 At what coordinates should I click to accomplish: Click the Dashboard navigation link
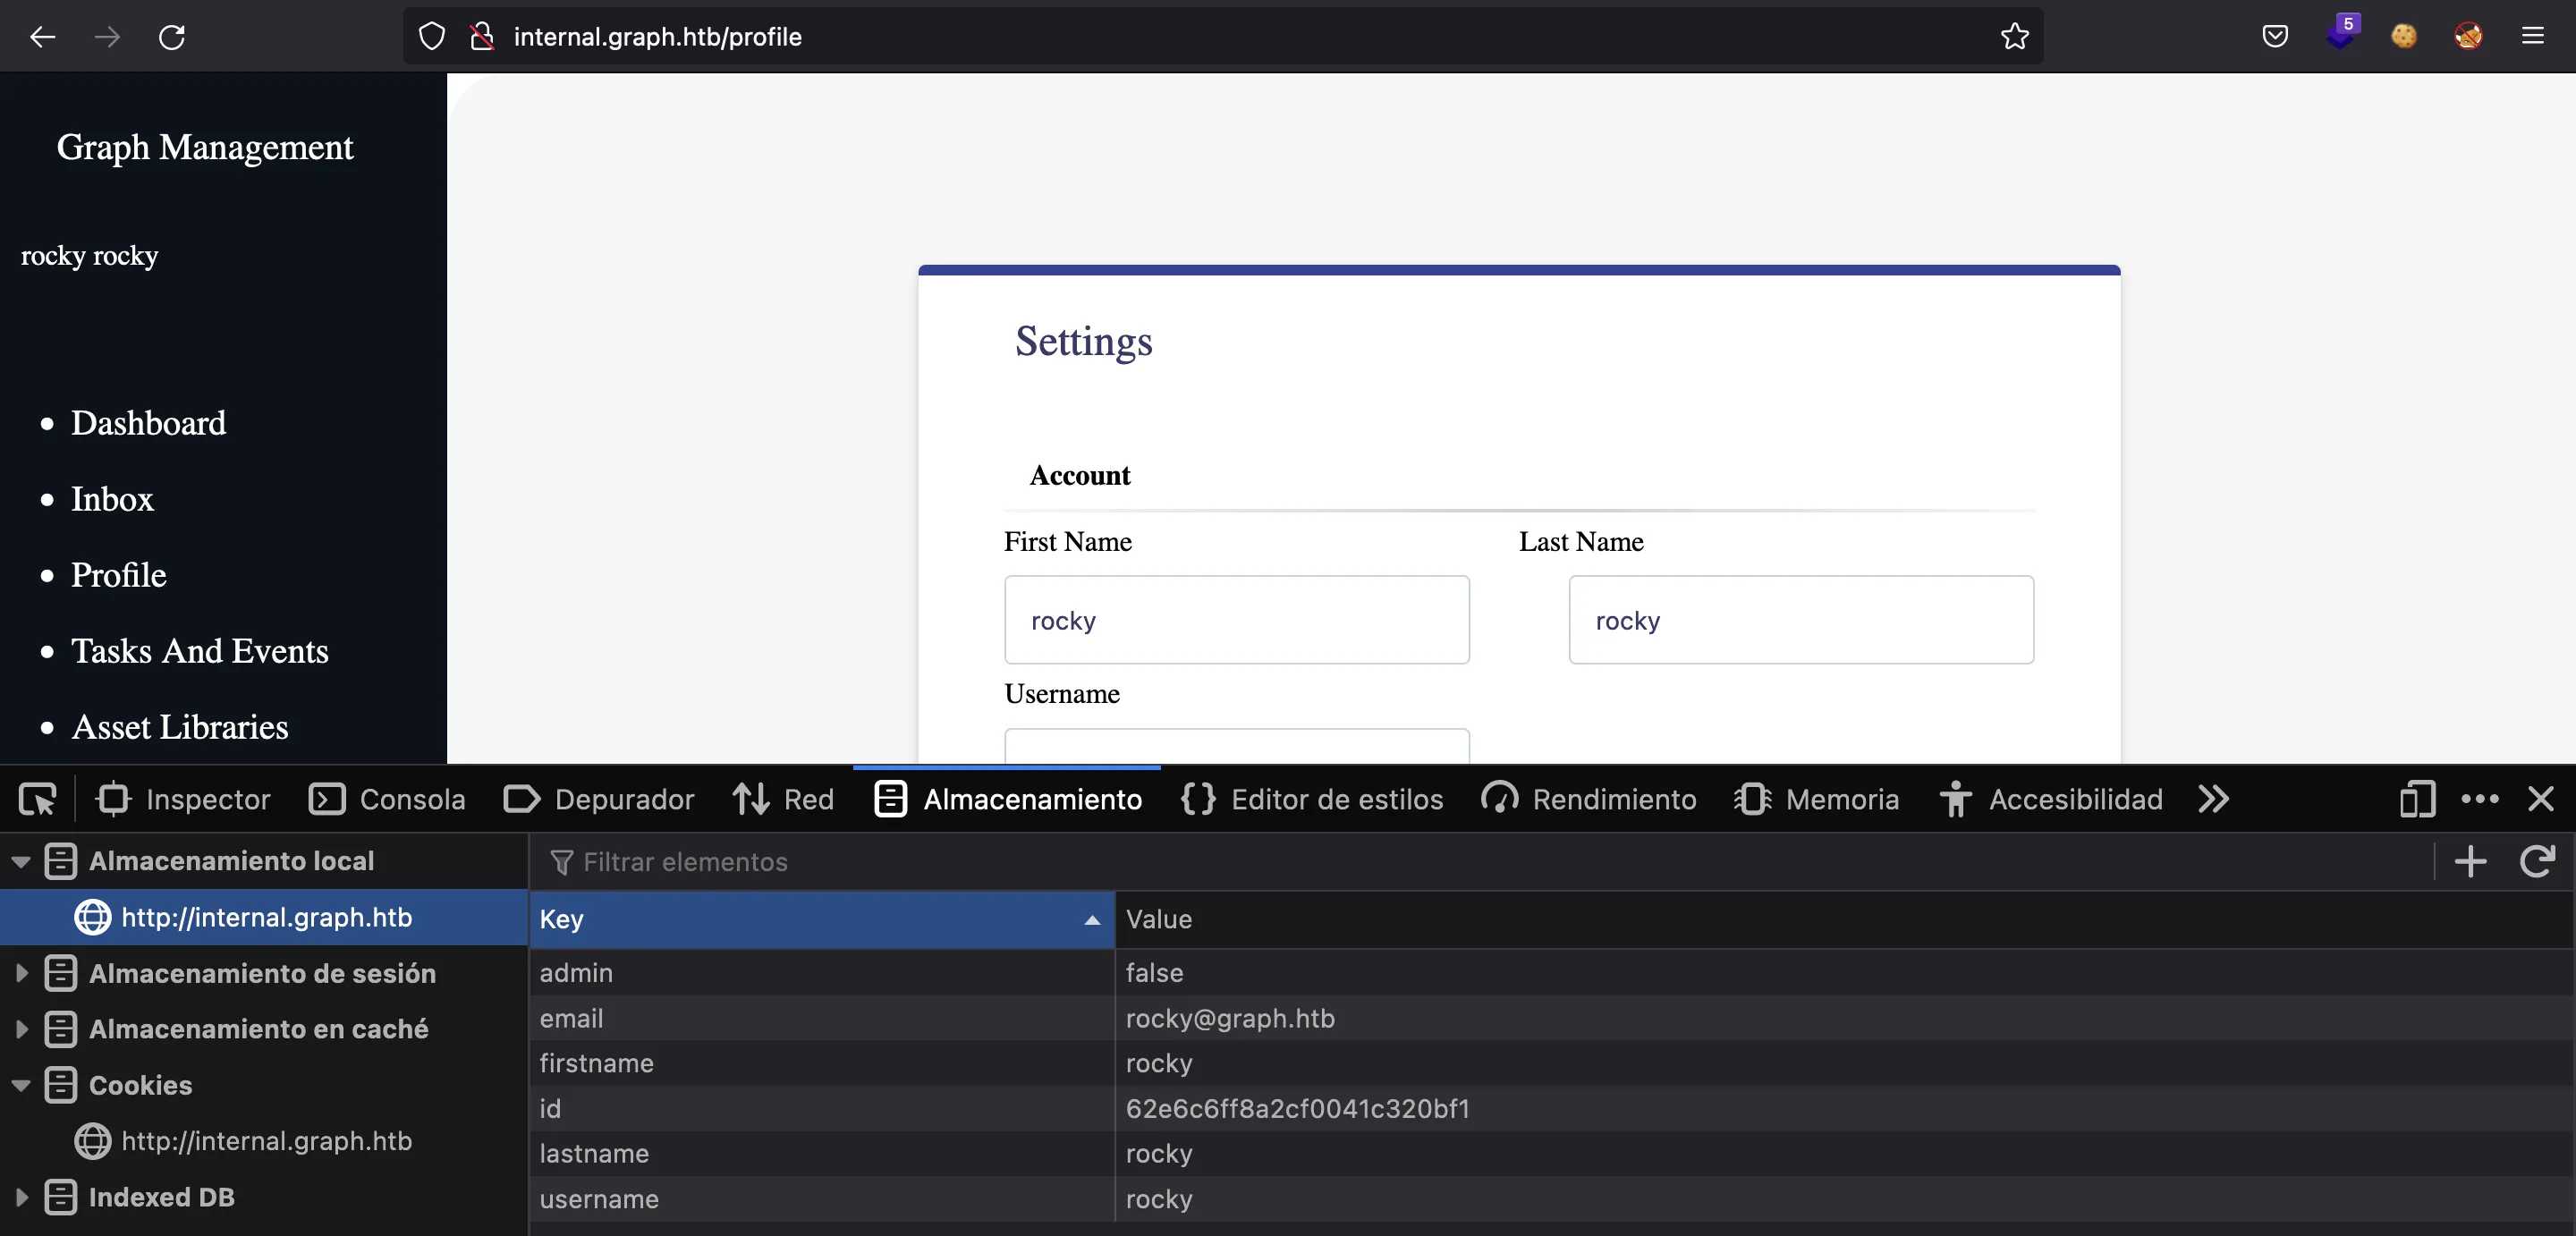[x=146, y=422]
